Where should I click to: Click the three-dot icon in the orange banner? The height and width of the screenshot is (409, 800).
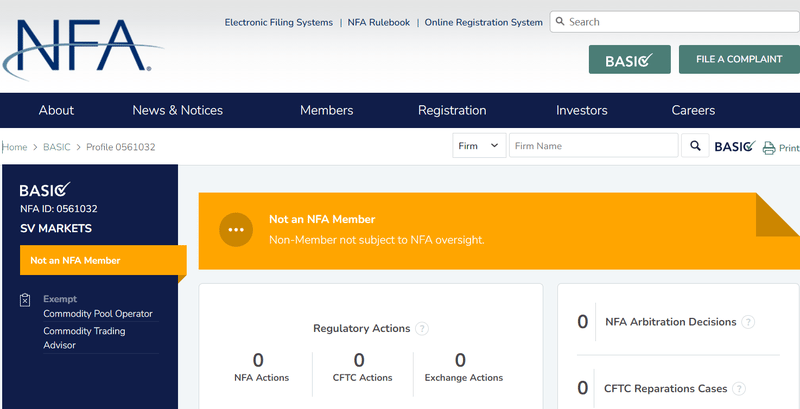click(236, 229)
